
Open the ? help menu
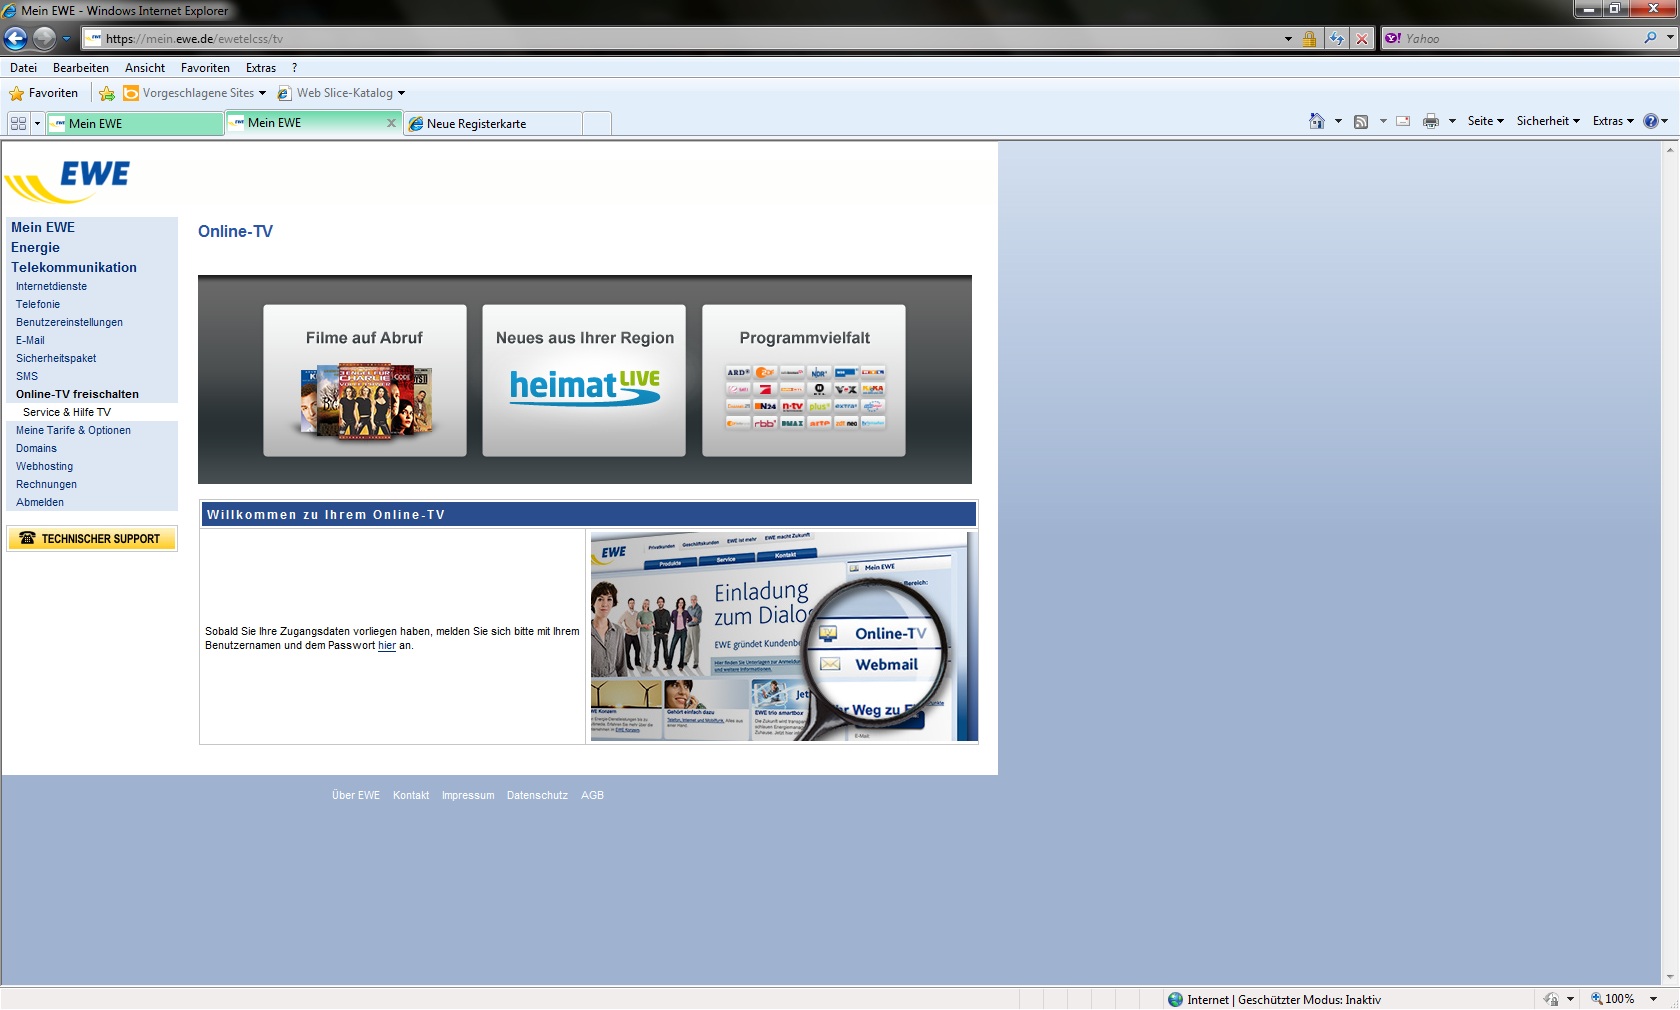(x=294, y=68)
